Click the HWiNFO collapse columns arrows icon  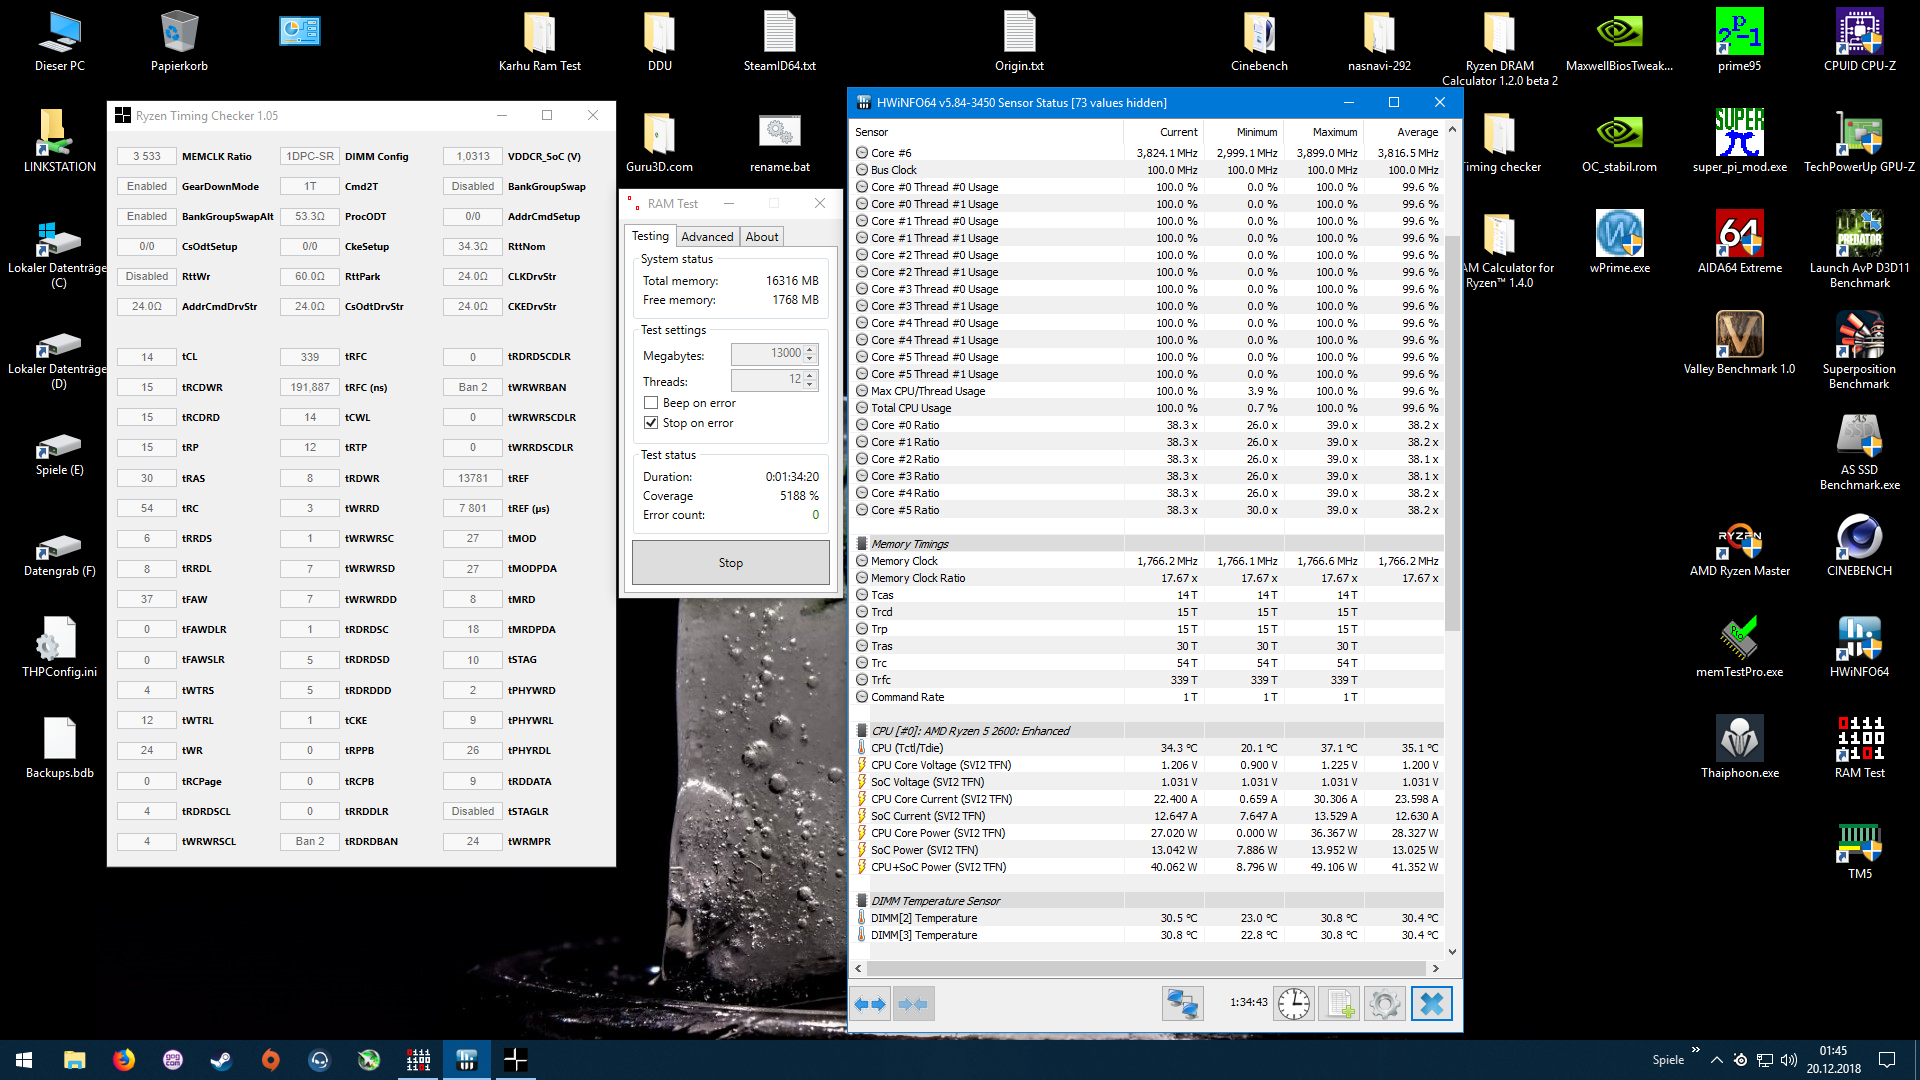pos(913,1004)
